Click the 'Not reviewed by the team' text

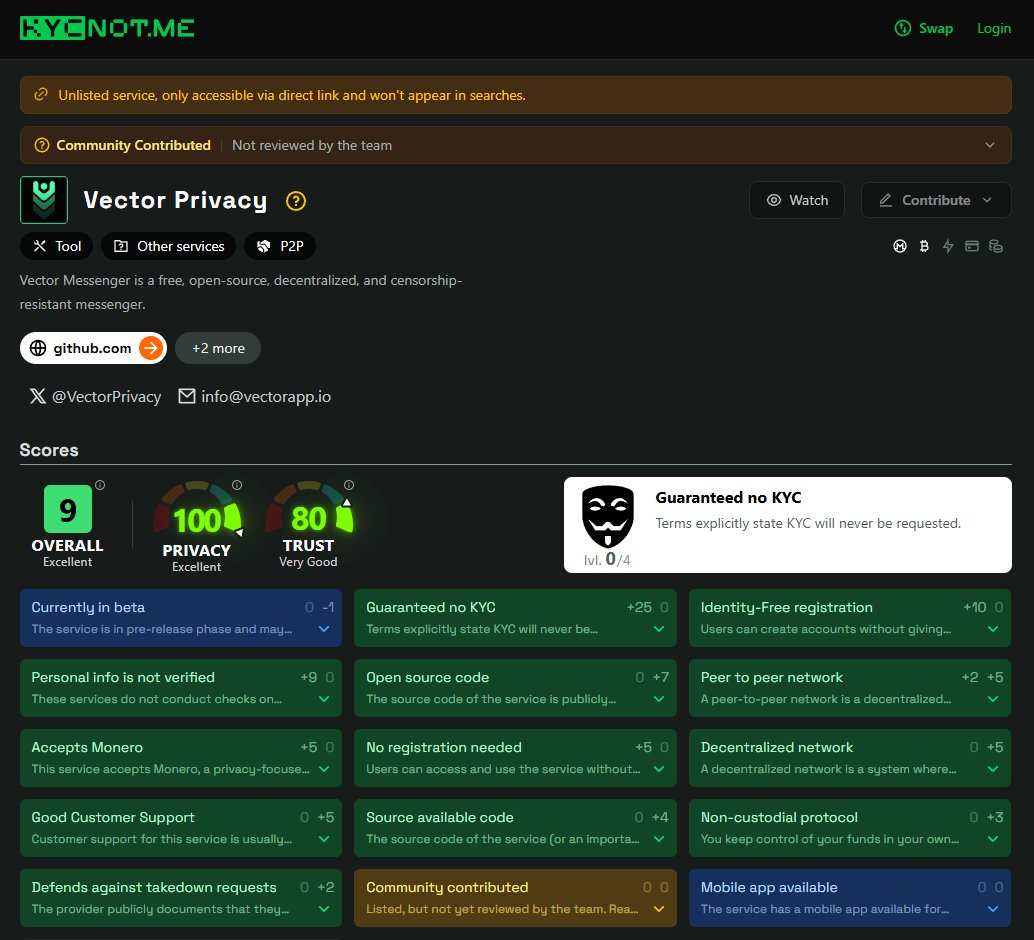pyautogui.click(x=312, y=145)
